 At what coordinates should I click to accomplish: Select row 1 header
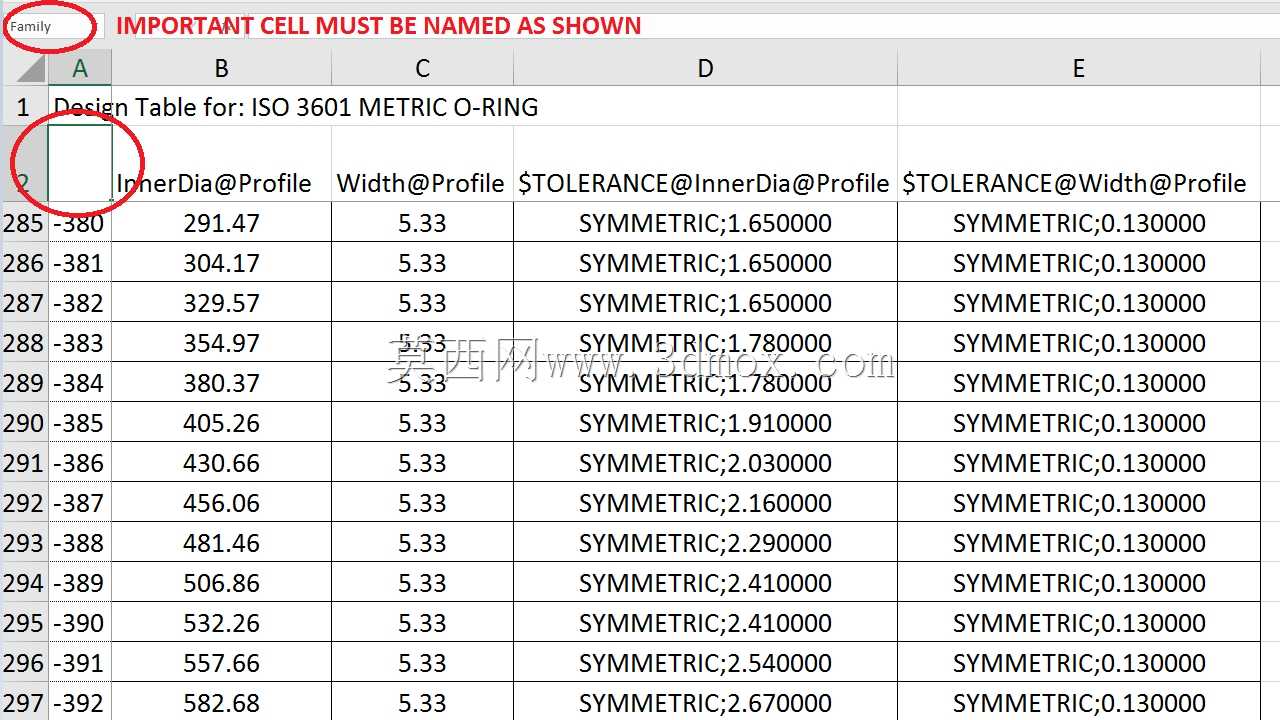24,106
